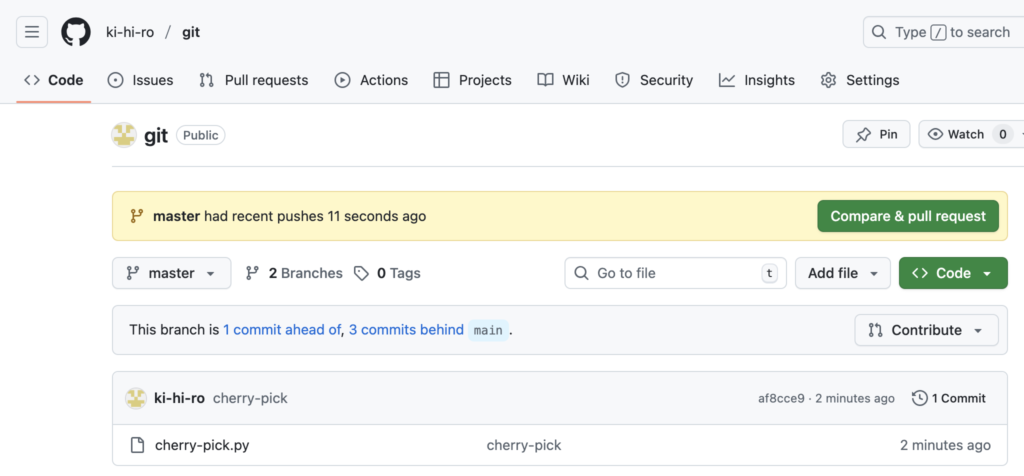
Task: Click the tag icon next to Tags
Action: 361,273
